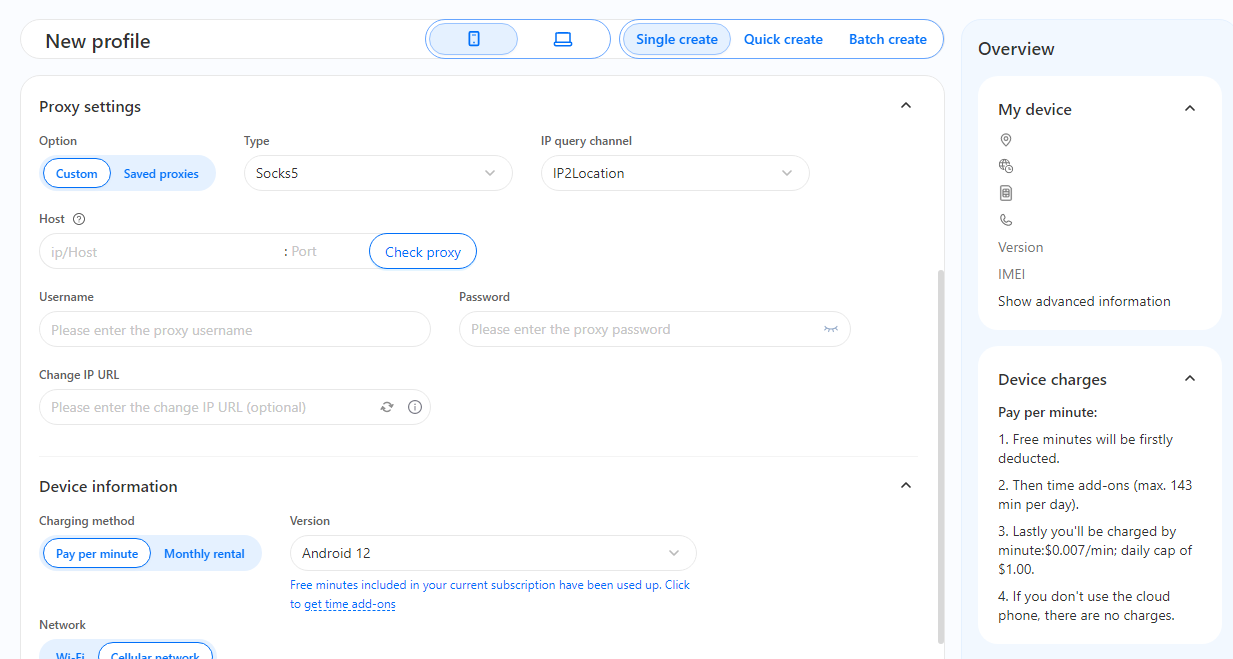The height and width of the screenshot is (659, 1233).
Task: Click Show advanced information
Action: [x=1084, y=301]
